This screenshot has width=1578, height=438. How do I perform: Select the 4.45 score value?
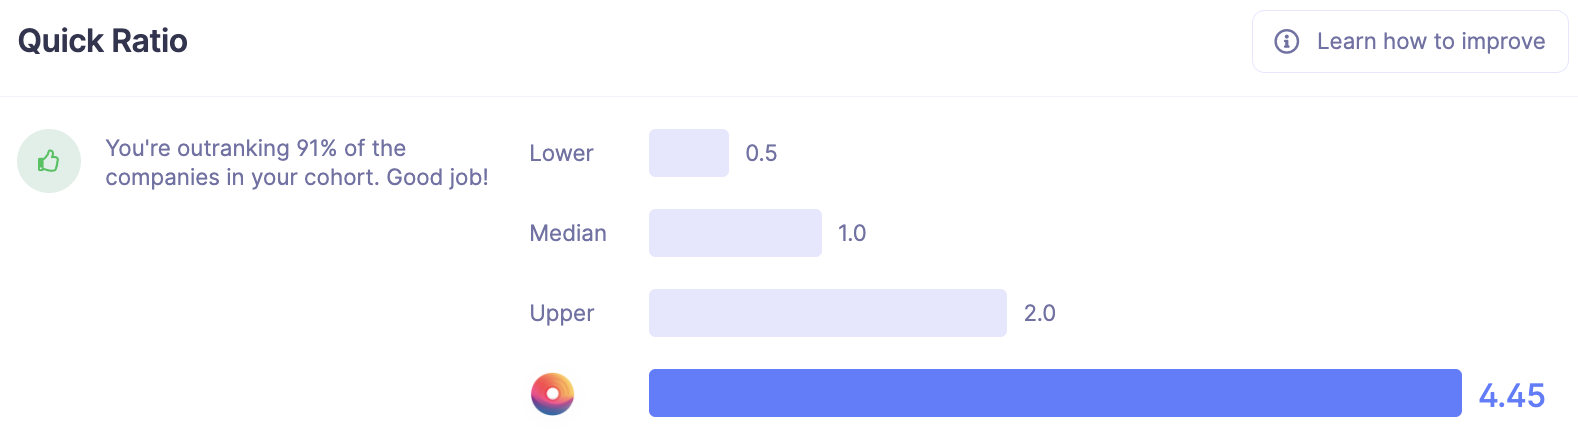click(1512, 395)
